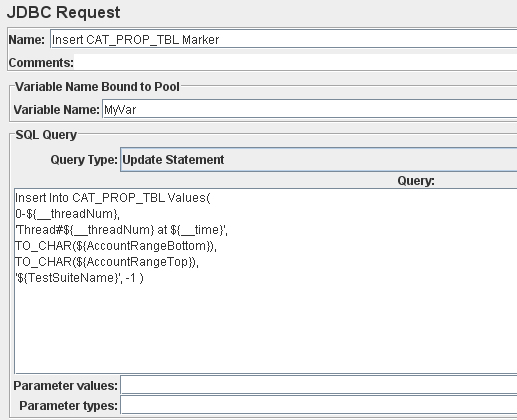Click the Name field containing Insert CAT_PROP_TBL Marker
Image resolution: width=517 pixels, height=420 pixels.
pyautogui.click(x=284, y=39)
